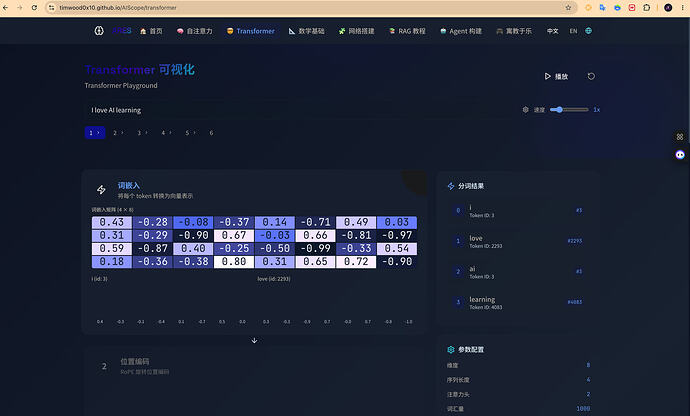The image size is (690, 416).
Task: Click the grid icon on right edge
Action: tap(680, 137)
